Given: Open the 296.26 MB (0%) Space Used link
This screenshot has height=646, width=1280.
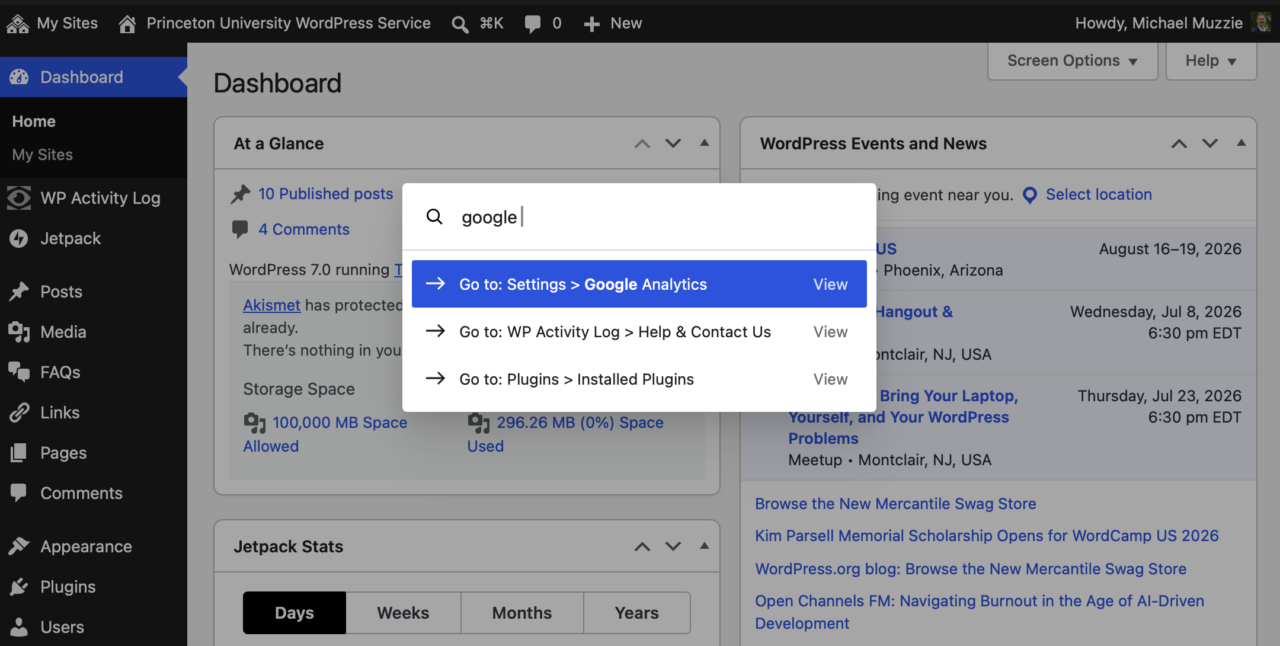Looking at the screenshot, I should click(565, 434).
